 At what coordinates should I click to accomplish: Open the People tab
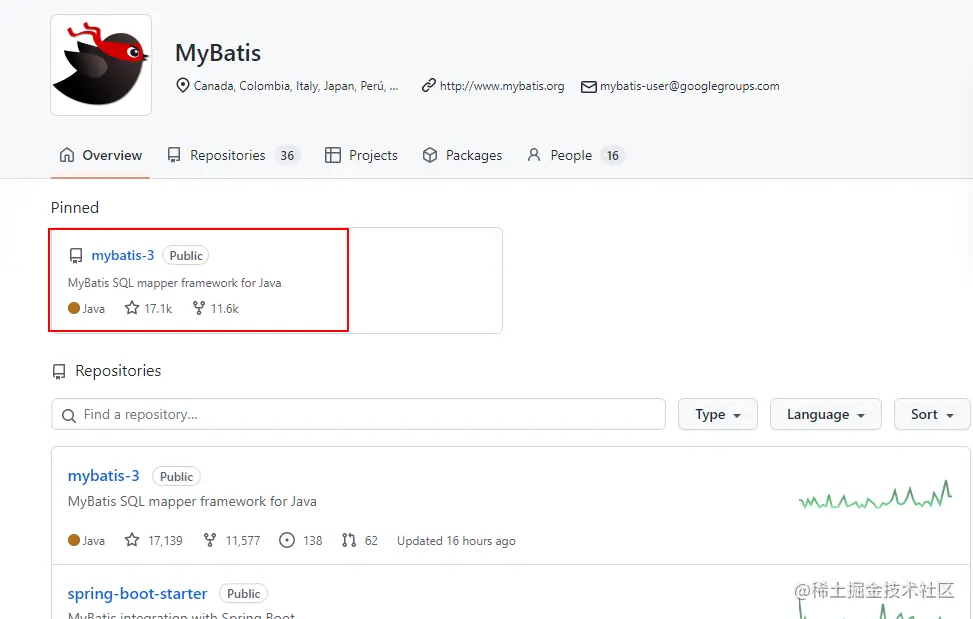(x=575, y=155)
